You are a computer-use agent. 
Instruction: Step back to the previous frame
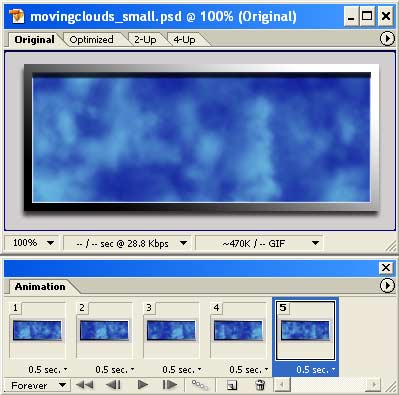click(113, 385)
